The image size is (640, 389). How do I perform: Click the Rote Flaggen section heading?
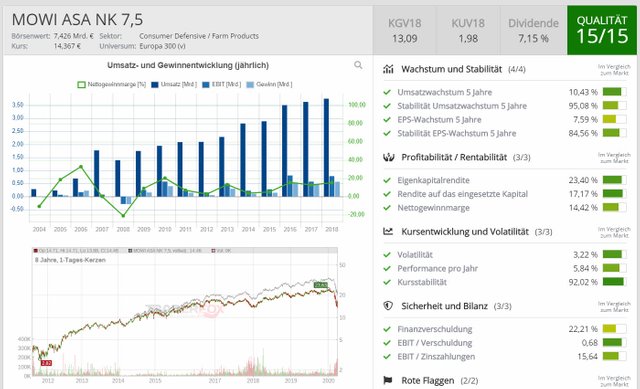[427, 380]
